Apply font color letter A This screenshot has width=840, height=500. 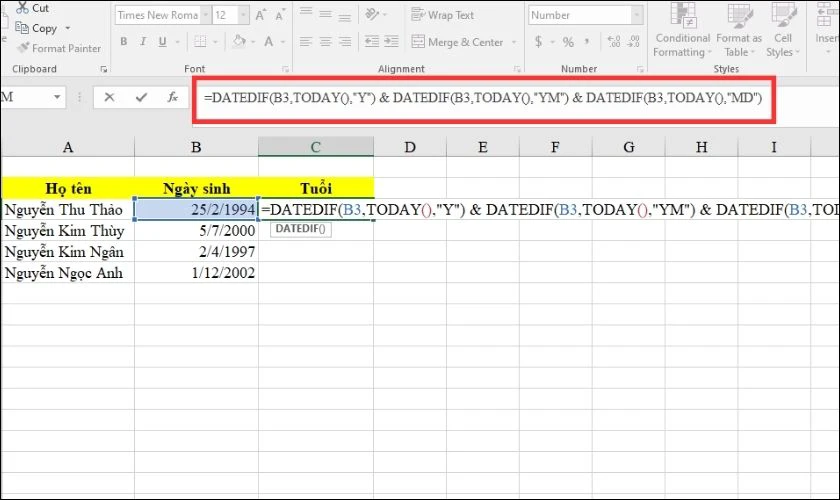tap(269, 41)
